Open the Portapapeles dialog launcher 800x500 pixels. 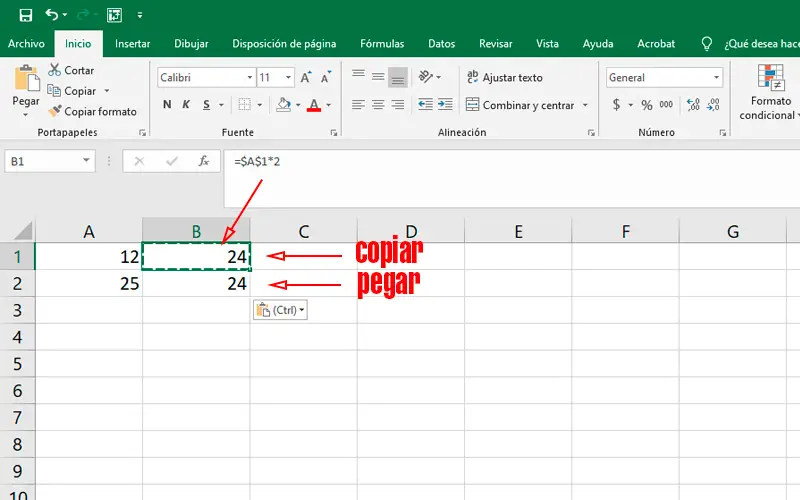pyautogui.click(x=142, y=133)
